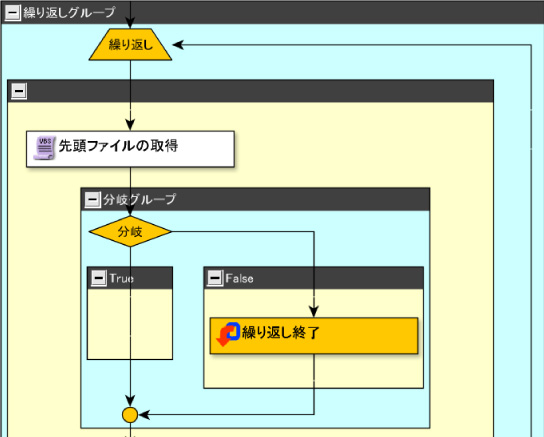Collapse the 分岐グループ group
Viewport: 544px width, 437px height.
tap(93, 199)
